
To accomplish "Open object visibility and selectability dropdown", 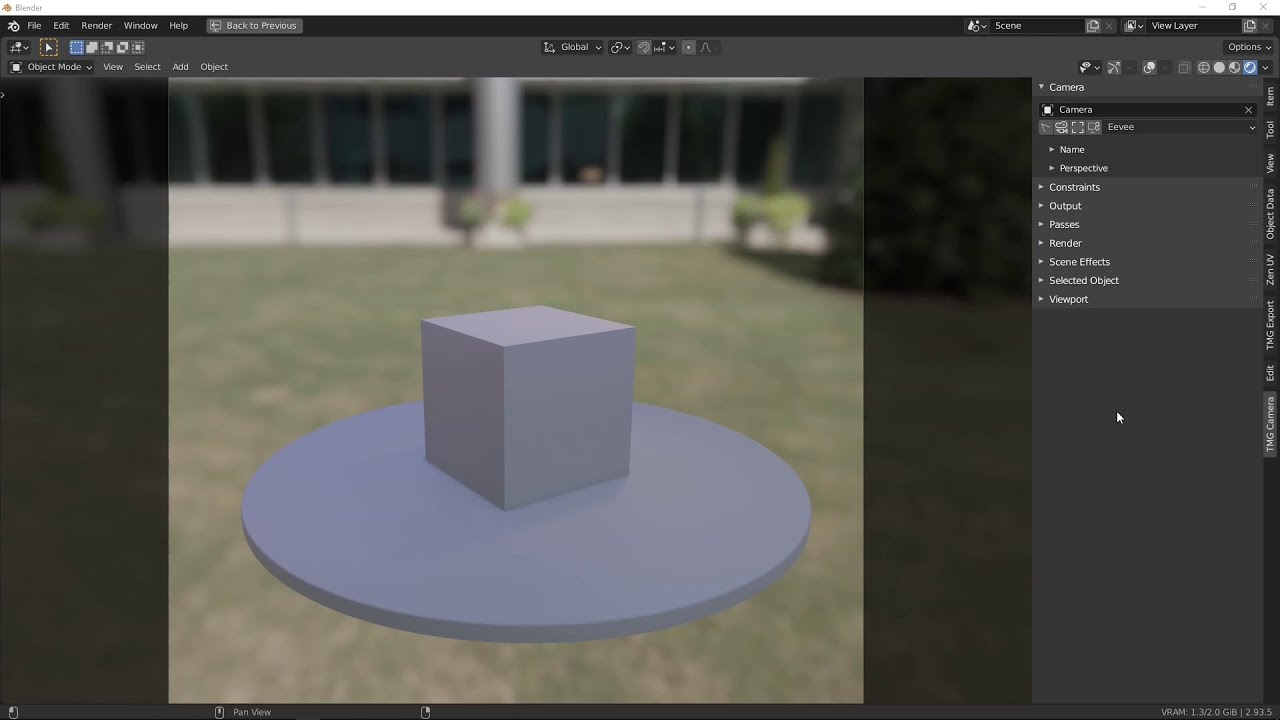I will [x=1089, y=67].
